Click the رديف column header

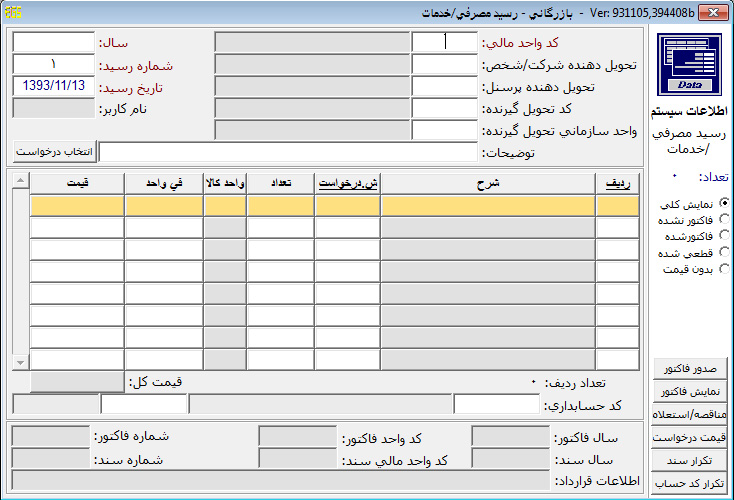click(x=618, y=183)
